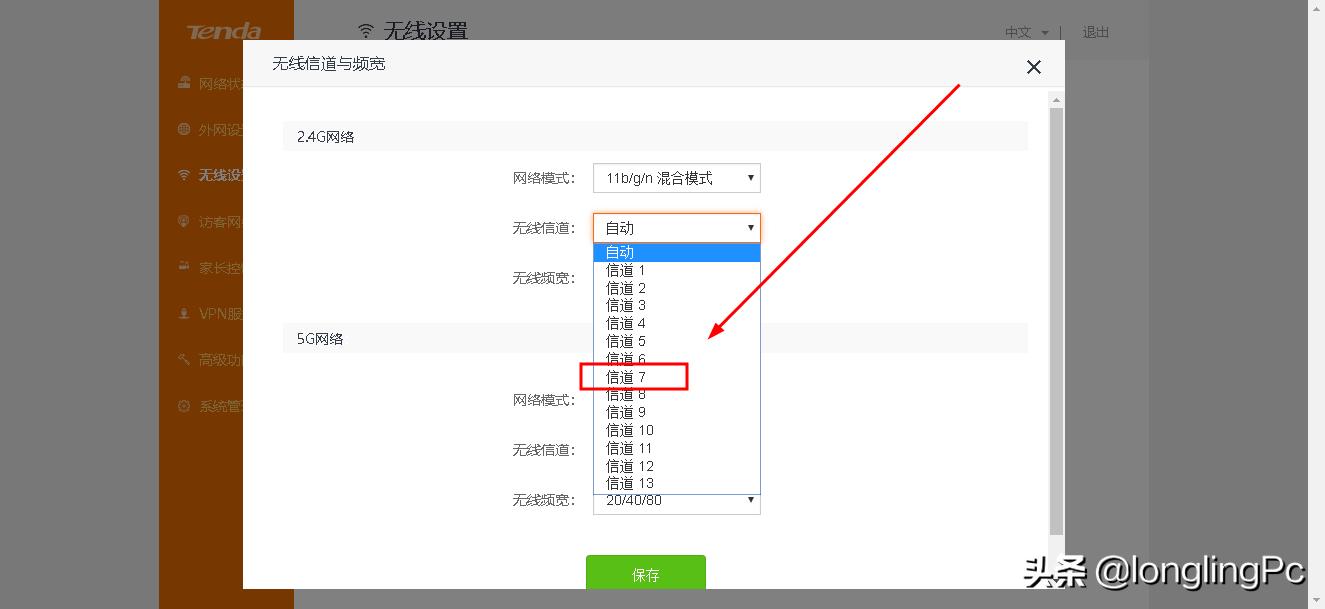
Task: Click the external network settings globe icon
Action: click(182, 128)
